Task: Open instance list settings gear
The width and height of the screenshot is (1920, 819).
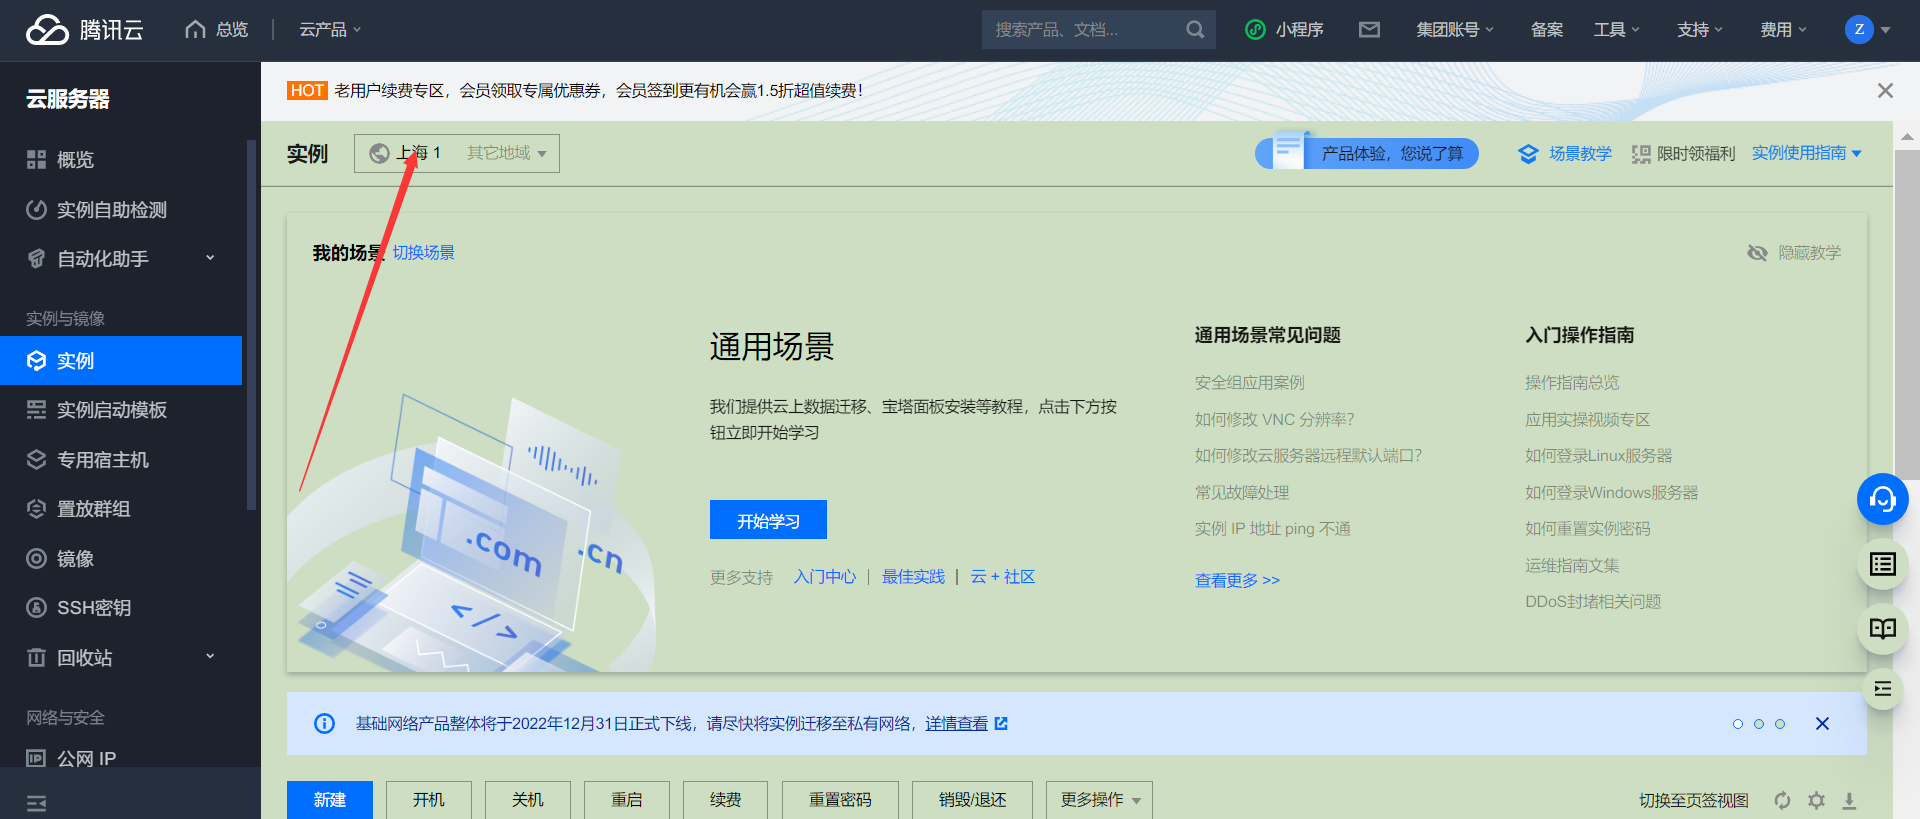Action: coord(1816,800)
